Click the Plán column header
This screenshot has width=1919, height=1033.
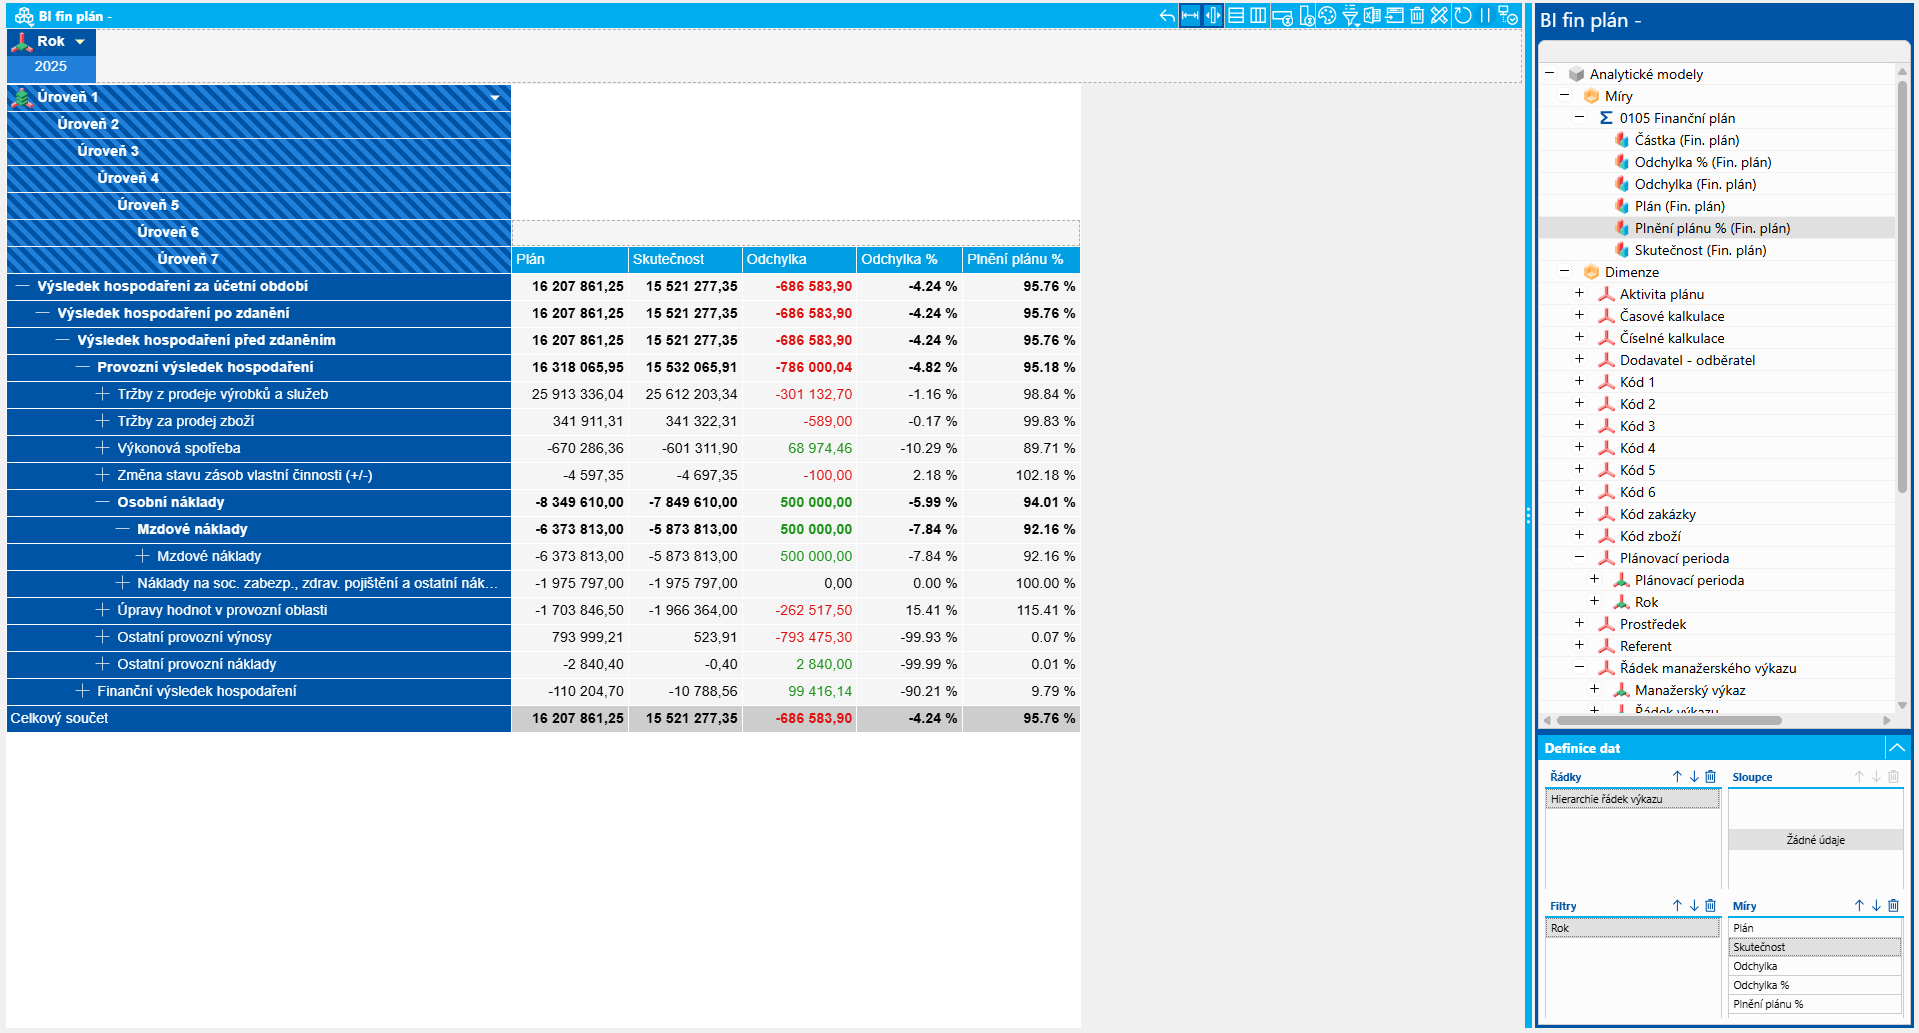(570, 259)
